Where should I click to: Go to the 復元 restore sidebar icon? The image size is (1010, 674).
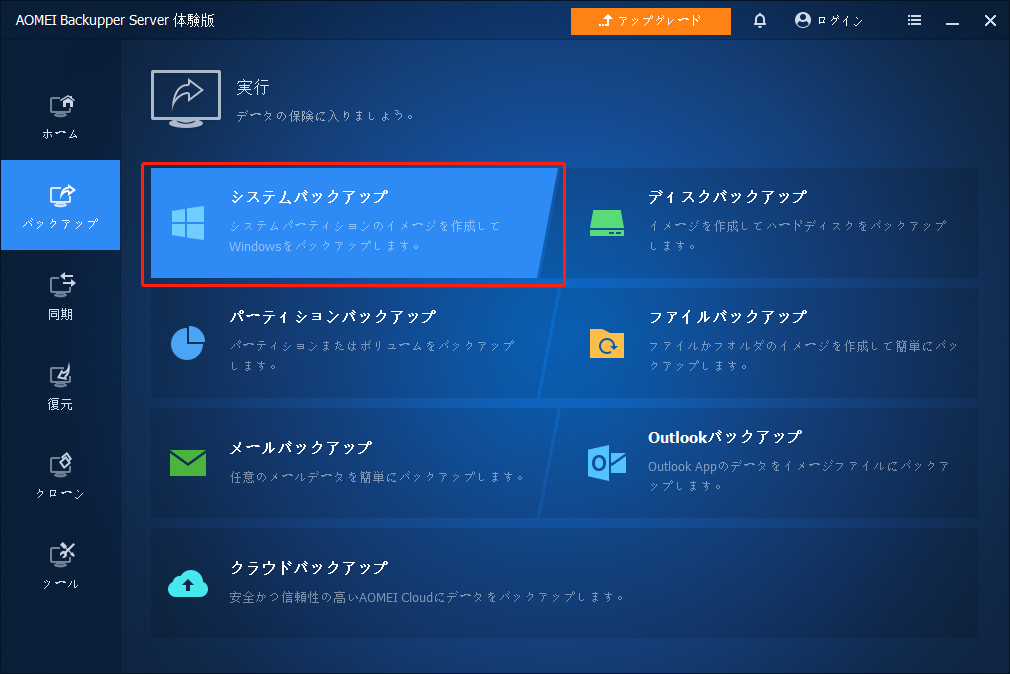tap(61, 376)
